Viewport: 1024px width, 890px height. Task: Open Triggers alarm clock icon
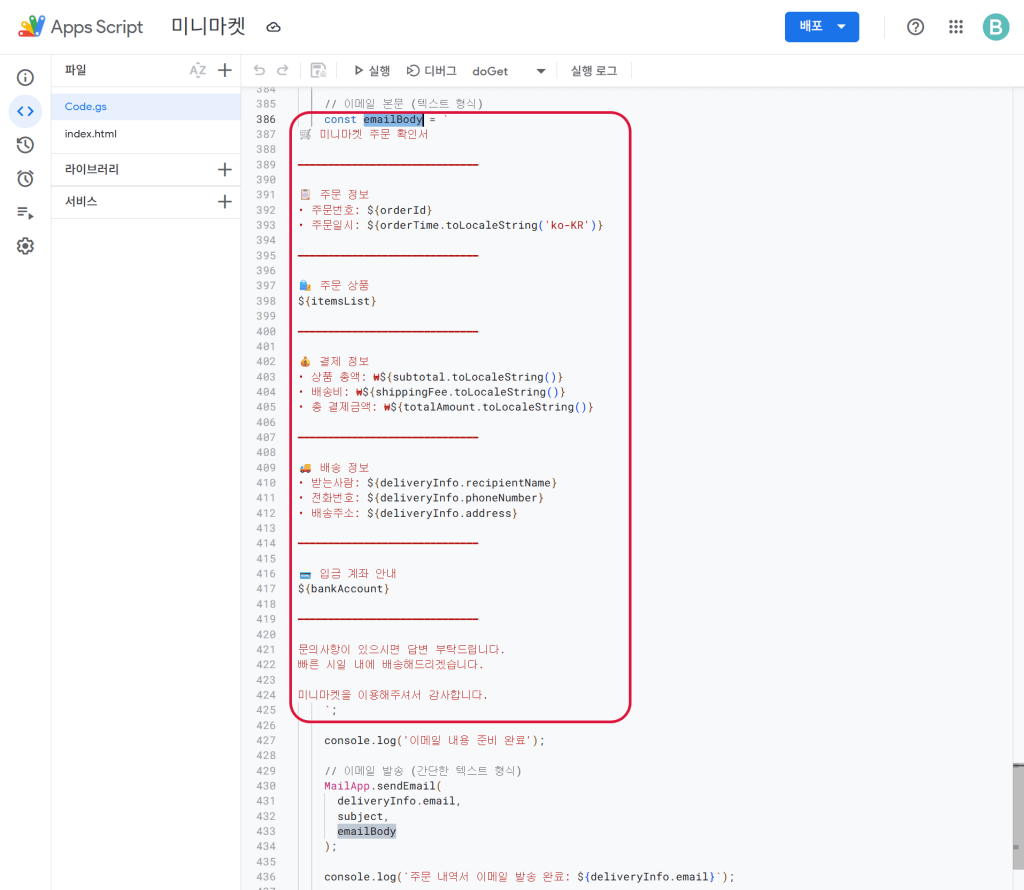25,179
